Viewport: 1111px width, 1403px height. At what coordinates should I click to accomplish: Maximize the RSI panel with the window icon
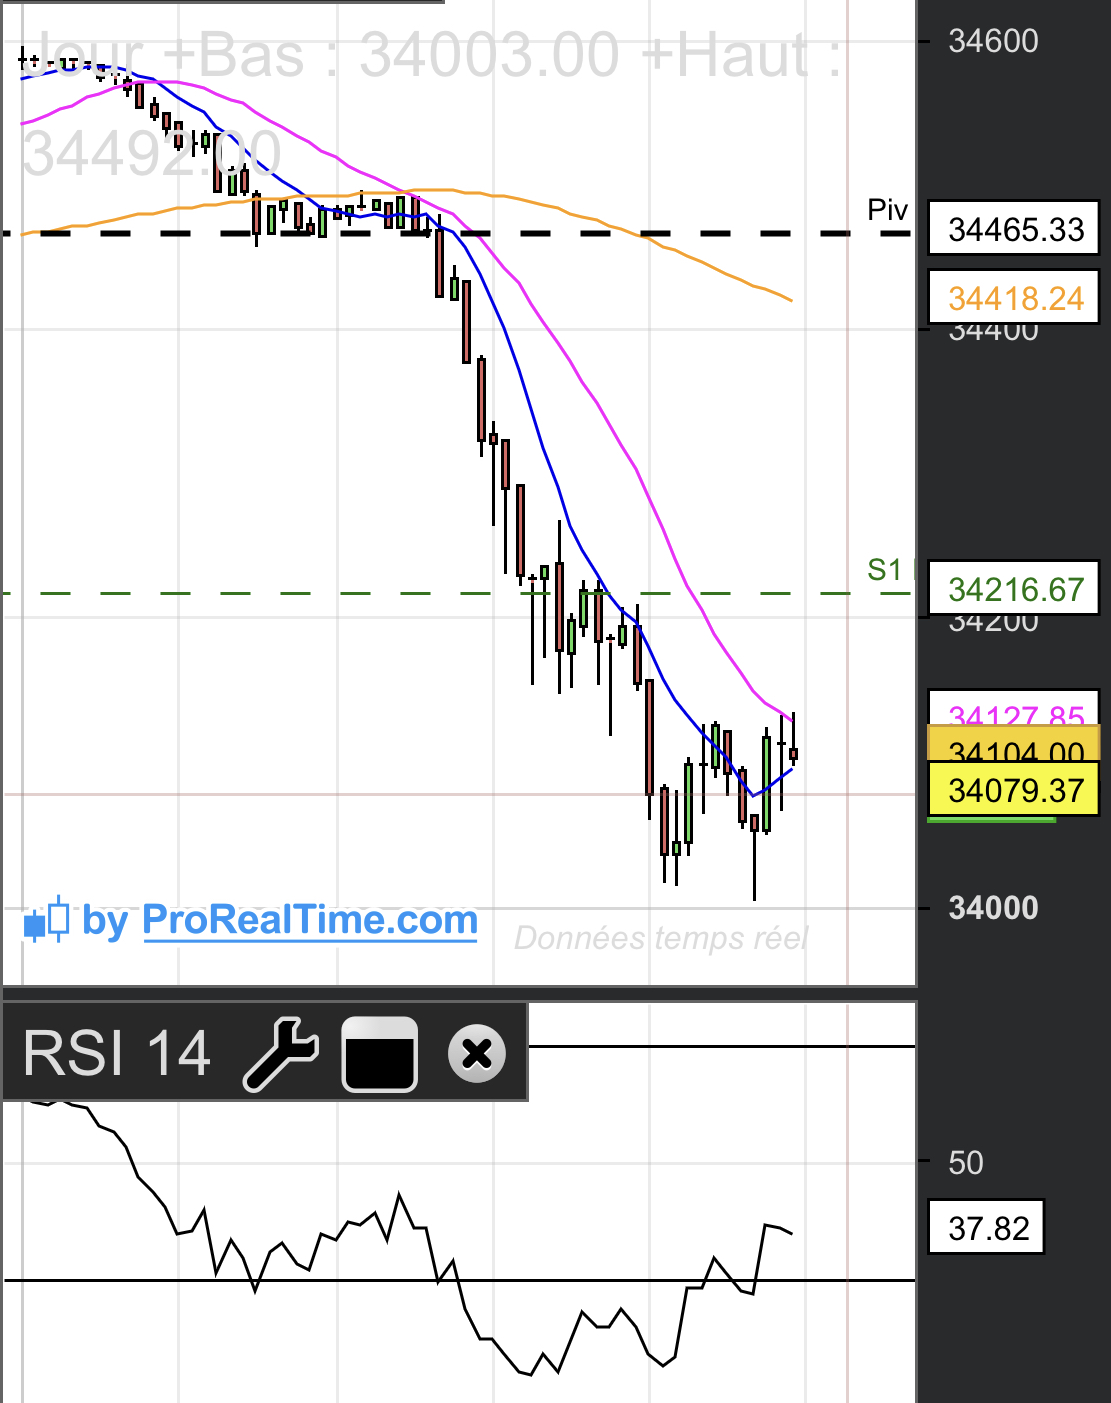(379, 1054)
